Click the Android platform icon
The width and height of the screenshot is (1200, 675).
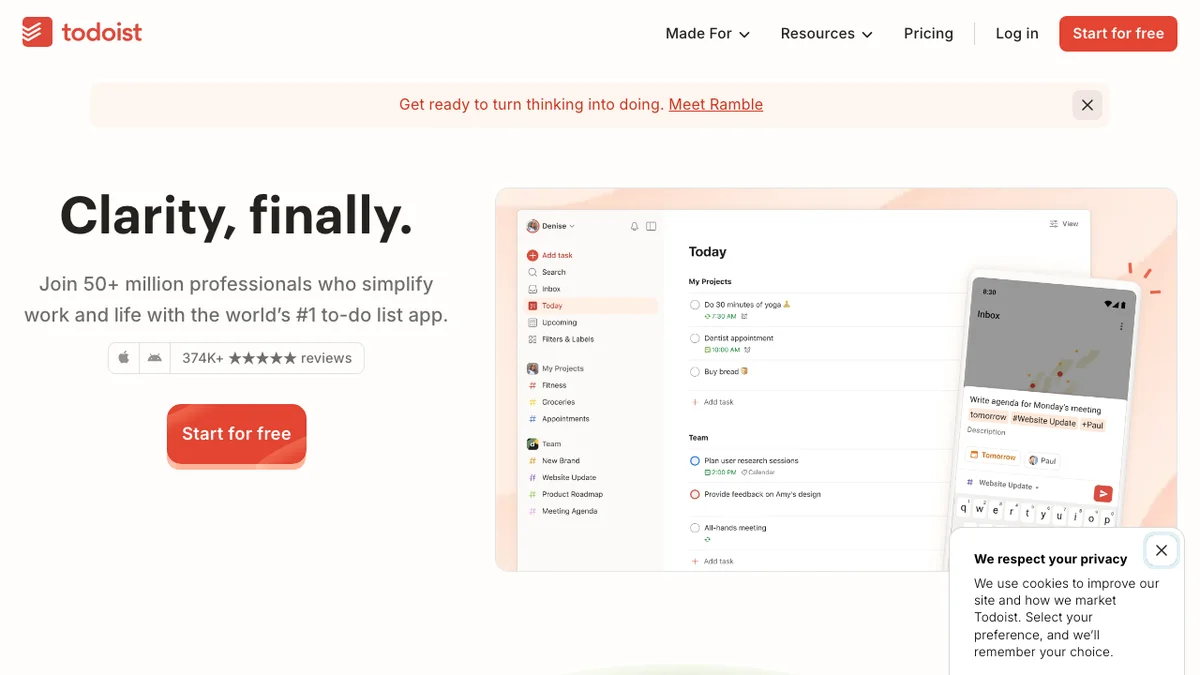(x=154, y=358)
